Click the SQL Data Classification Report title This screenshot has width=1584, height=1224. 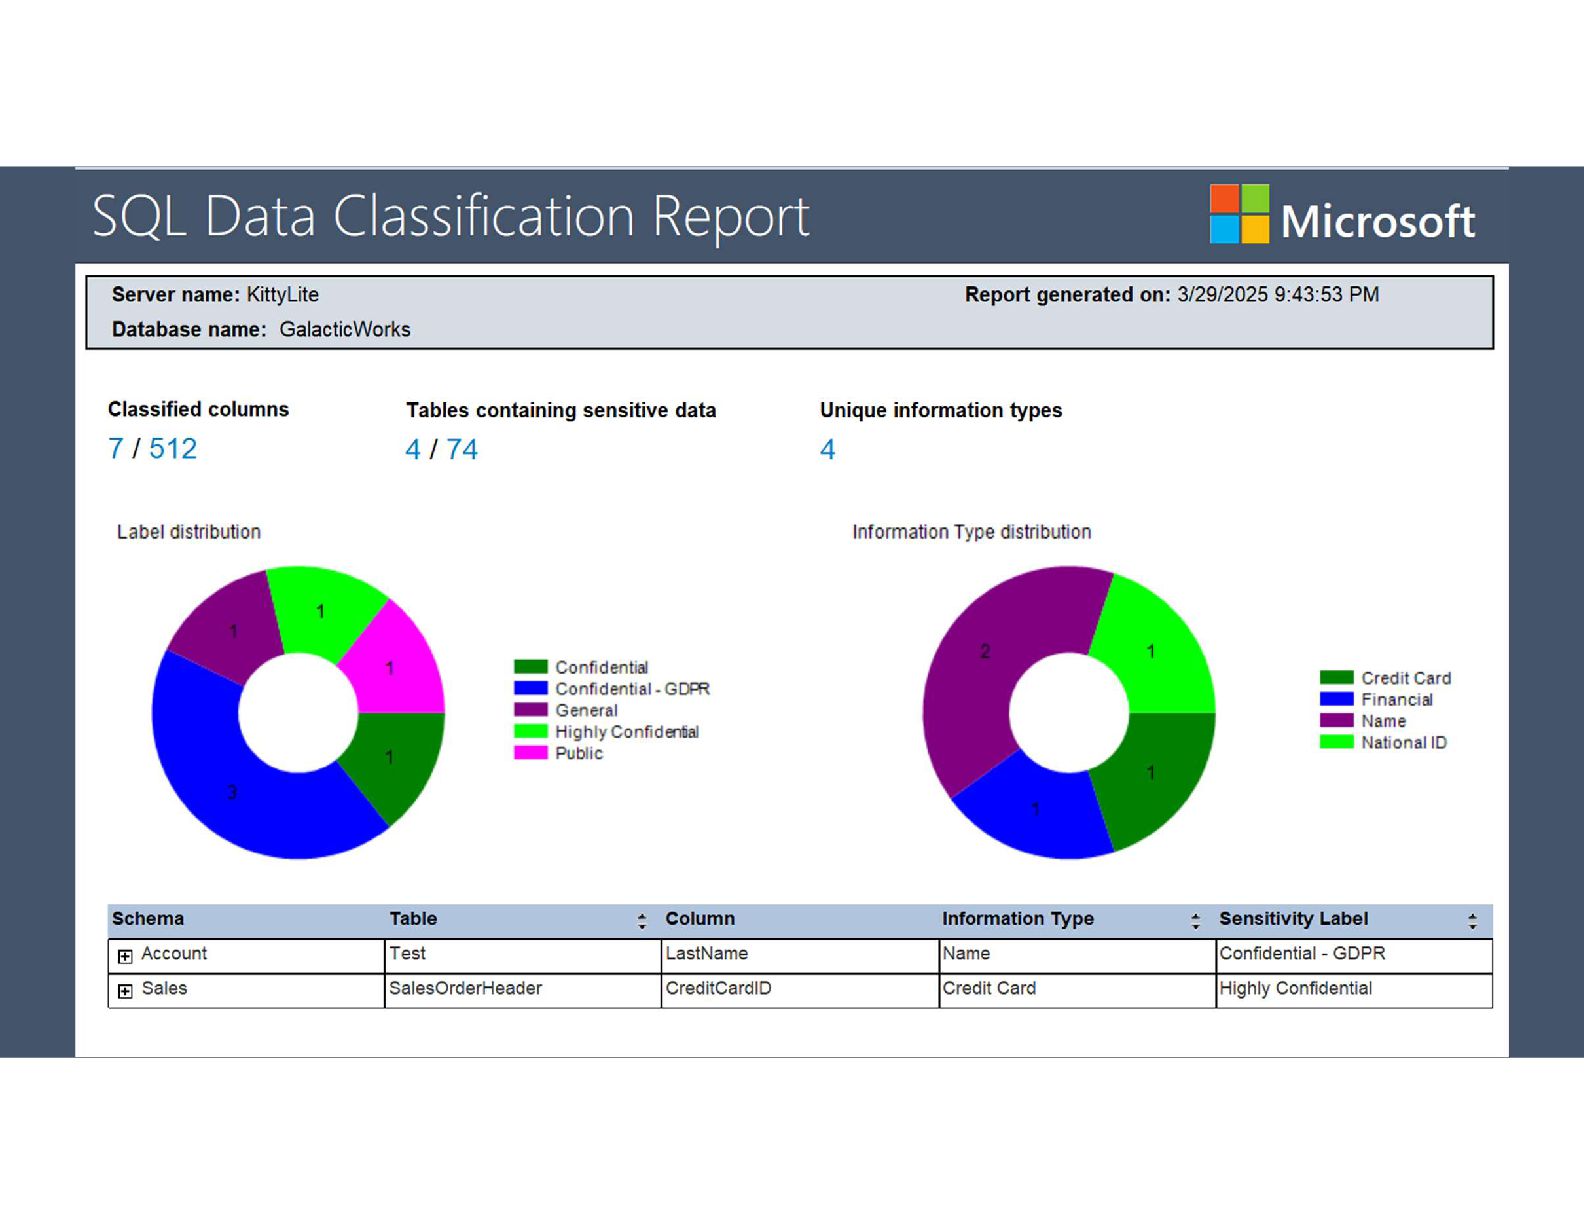[x=451, y=216]
